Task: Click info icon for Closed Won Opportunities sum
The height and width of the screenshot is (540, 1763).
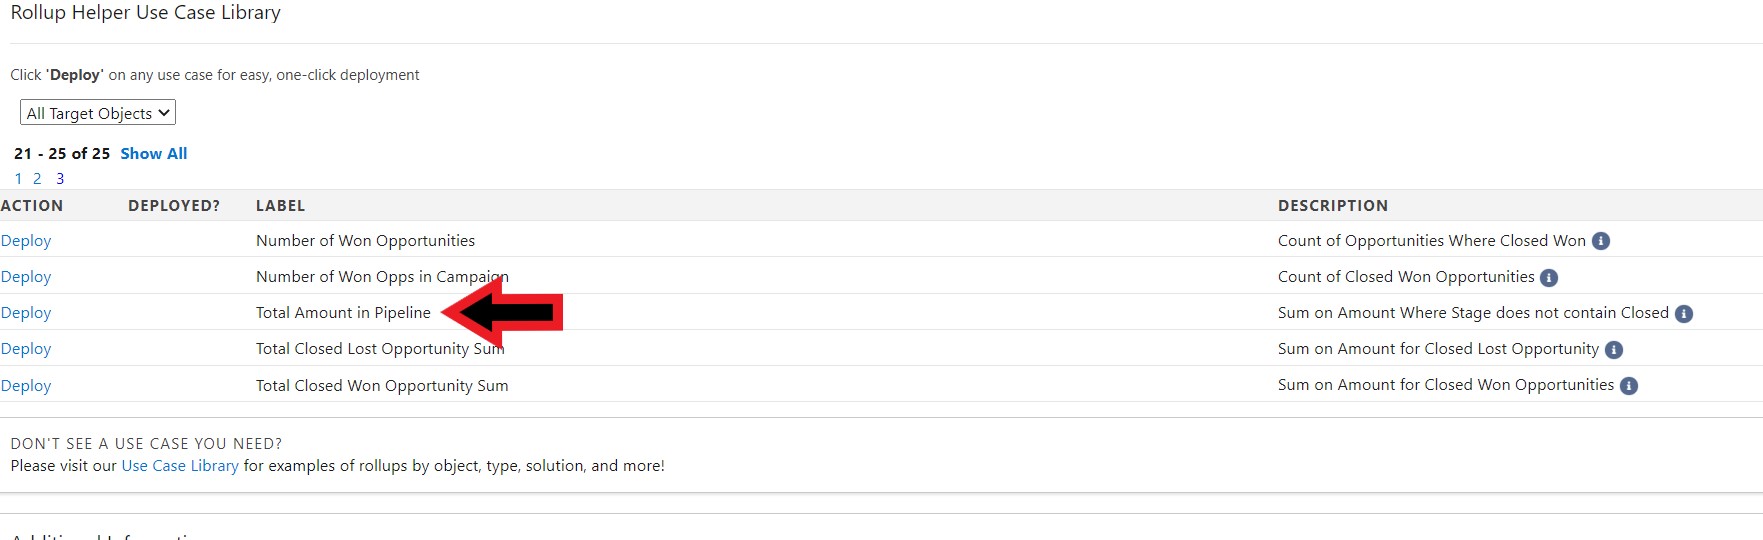Action: (1629, 386)
